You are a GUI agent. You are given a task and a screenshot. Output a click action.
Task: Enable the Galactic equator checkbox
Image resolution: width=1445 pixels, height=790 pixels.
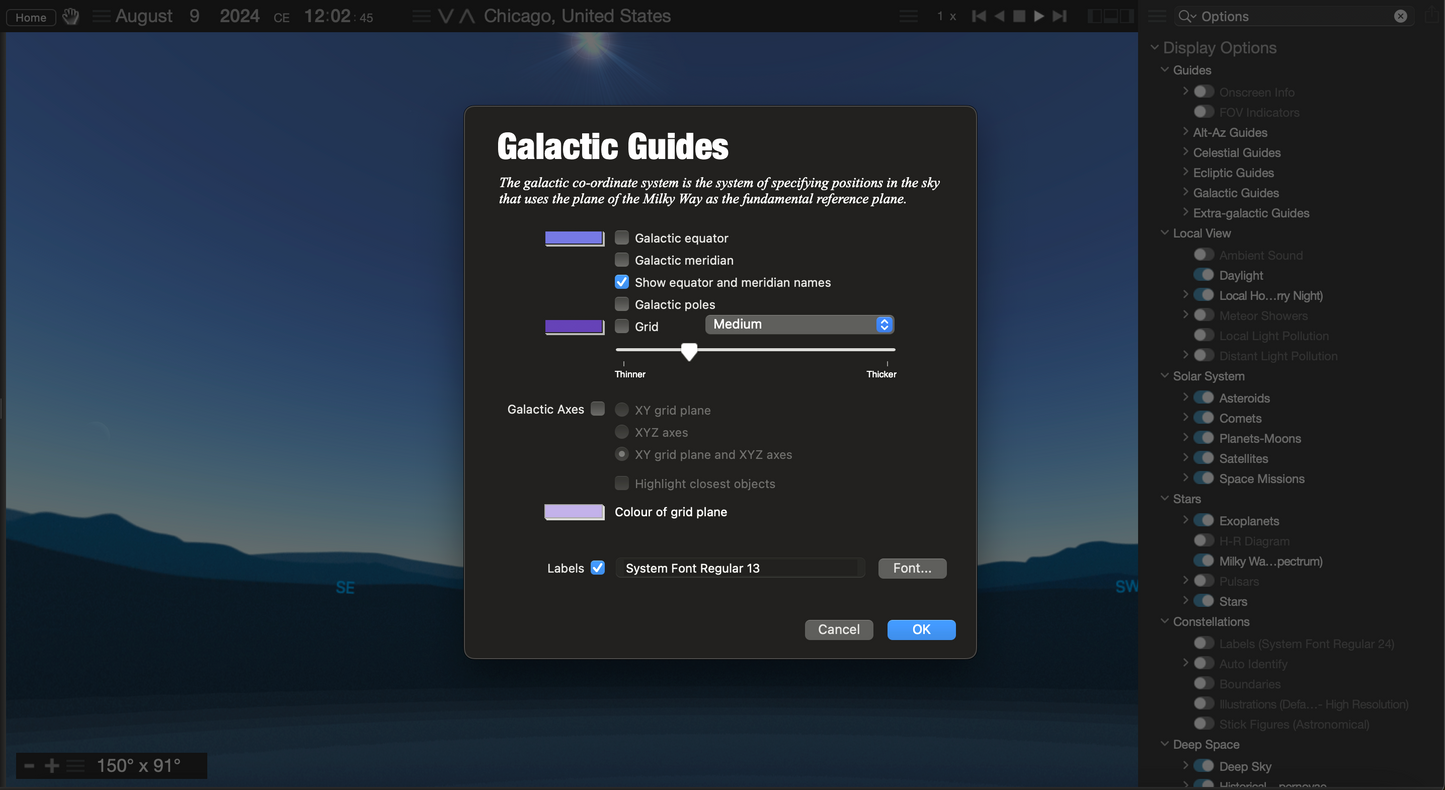pyautogui.click(x=622, y=238)
